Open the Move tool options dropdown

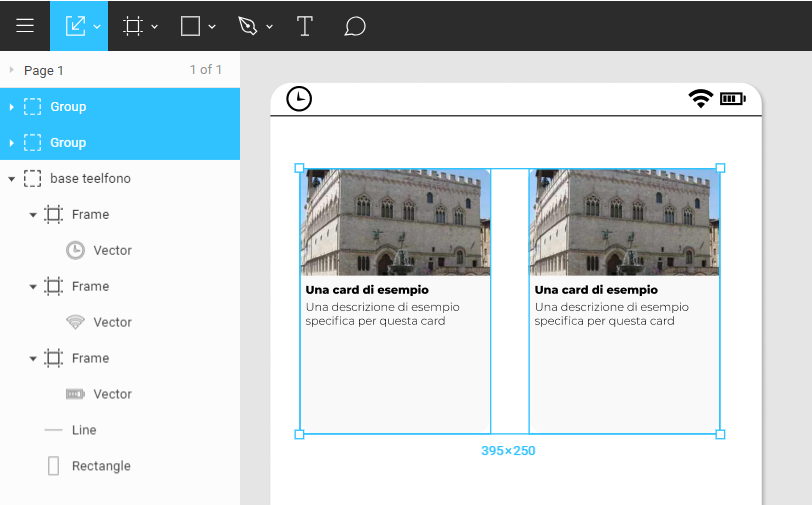tap(97, 27)
